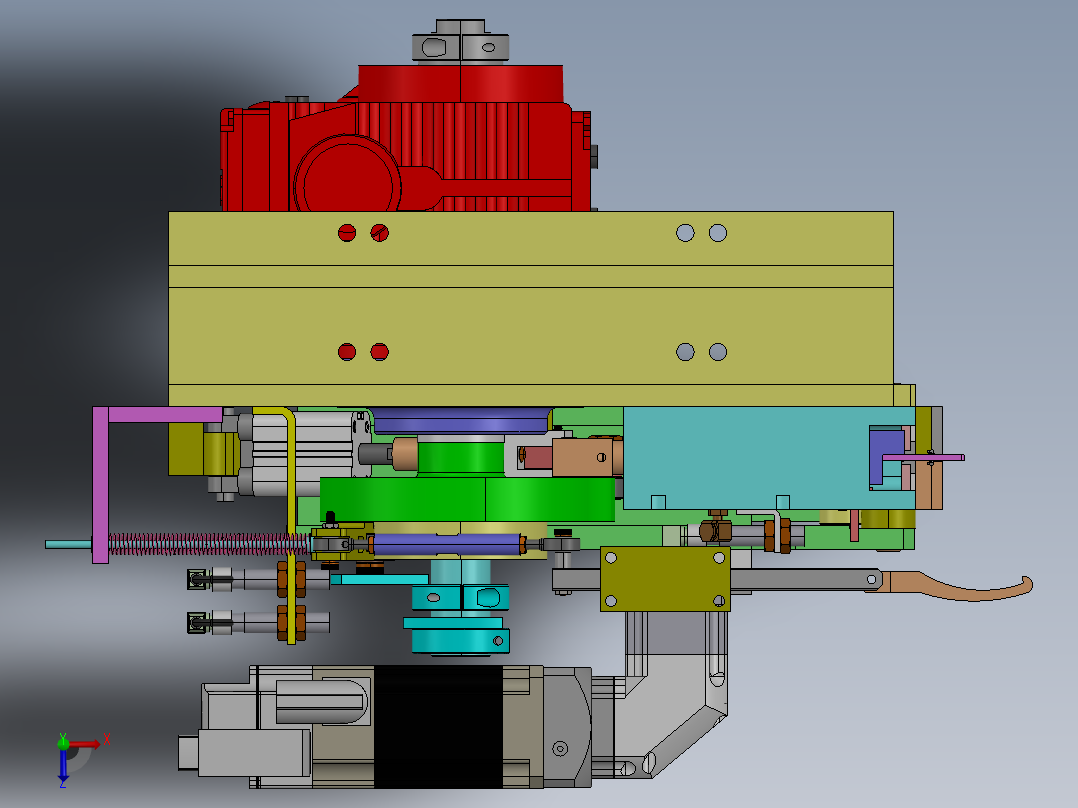Select the upper proximity sensor with orange nuts
Viewport: 1078px width, 808px height.
[x=258, y=579]
